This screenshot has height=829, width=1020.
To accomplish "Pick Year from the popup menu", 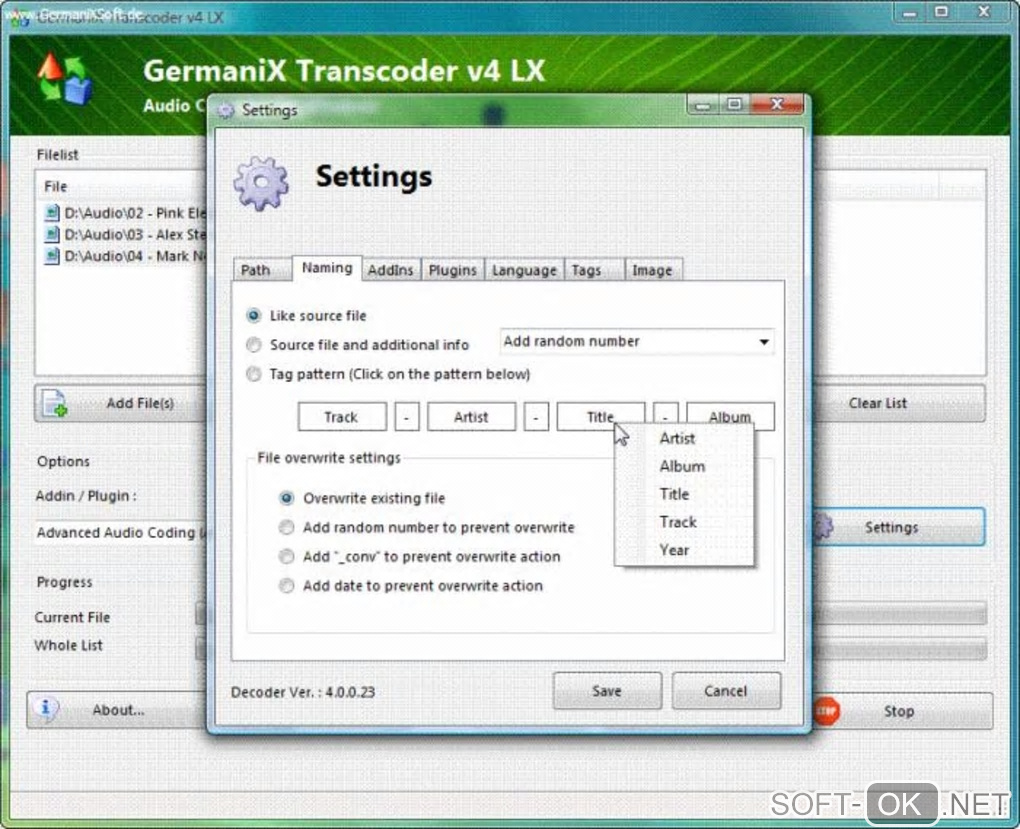I will point(684,550).
